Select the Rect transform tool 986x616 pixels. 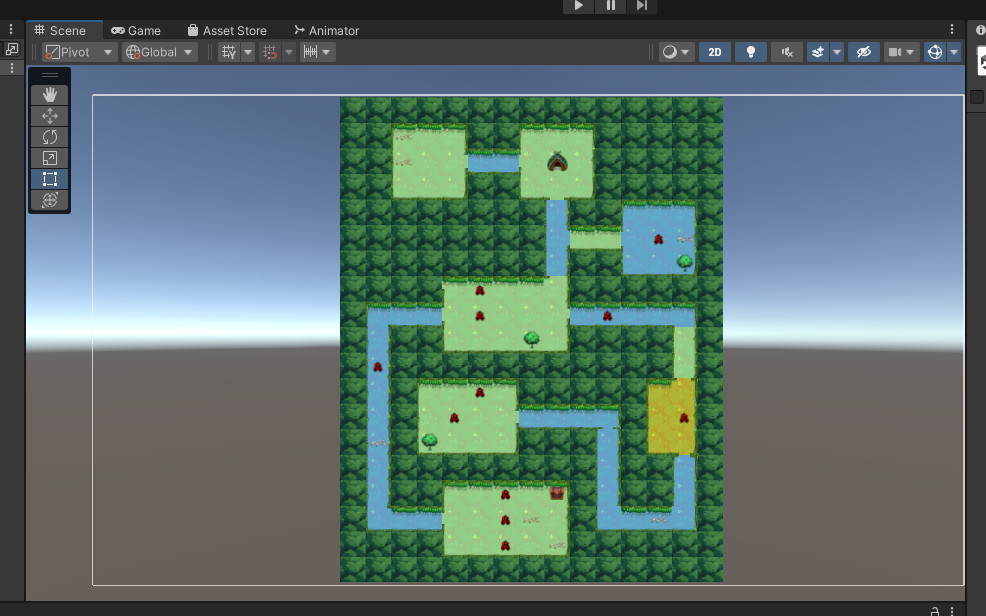[x=49, y=179]
